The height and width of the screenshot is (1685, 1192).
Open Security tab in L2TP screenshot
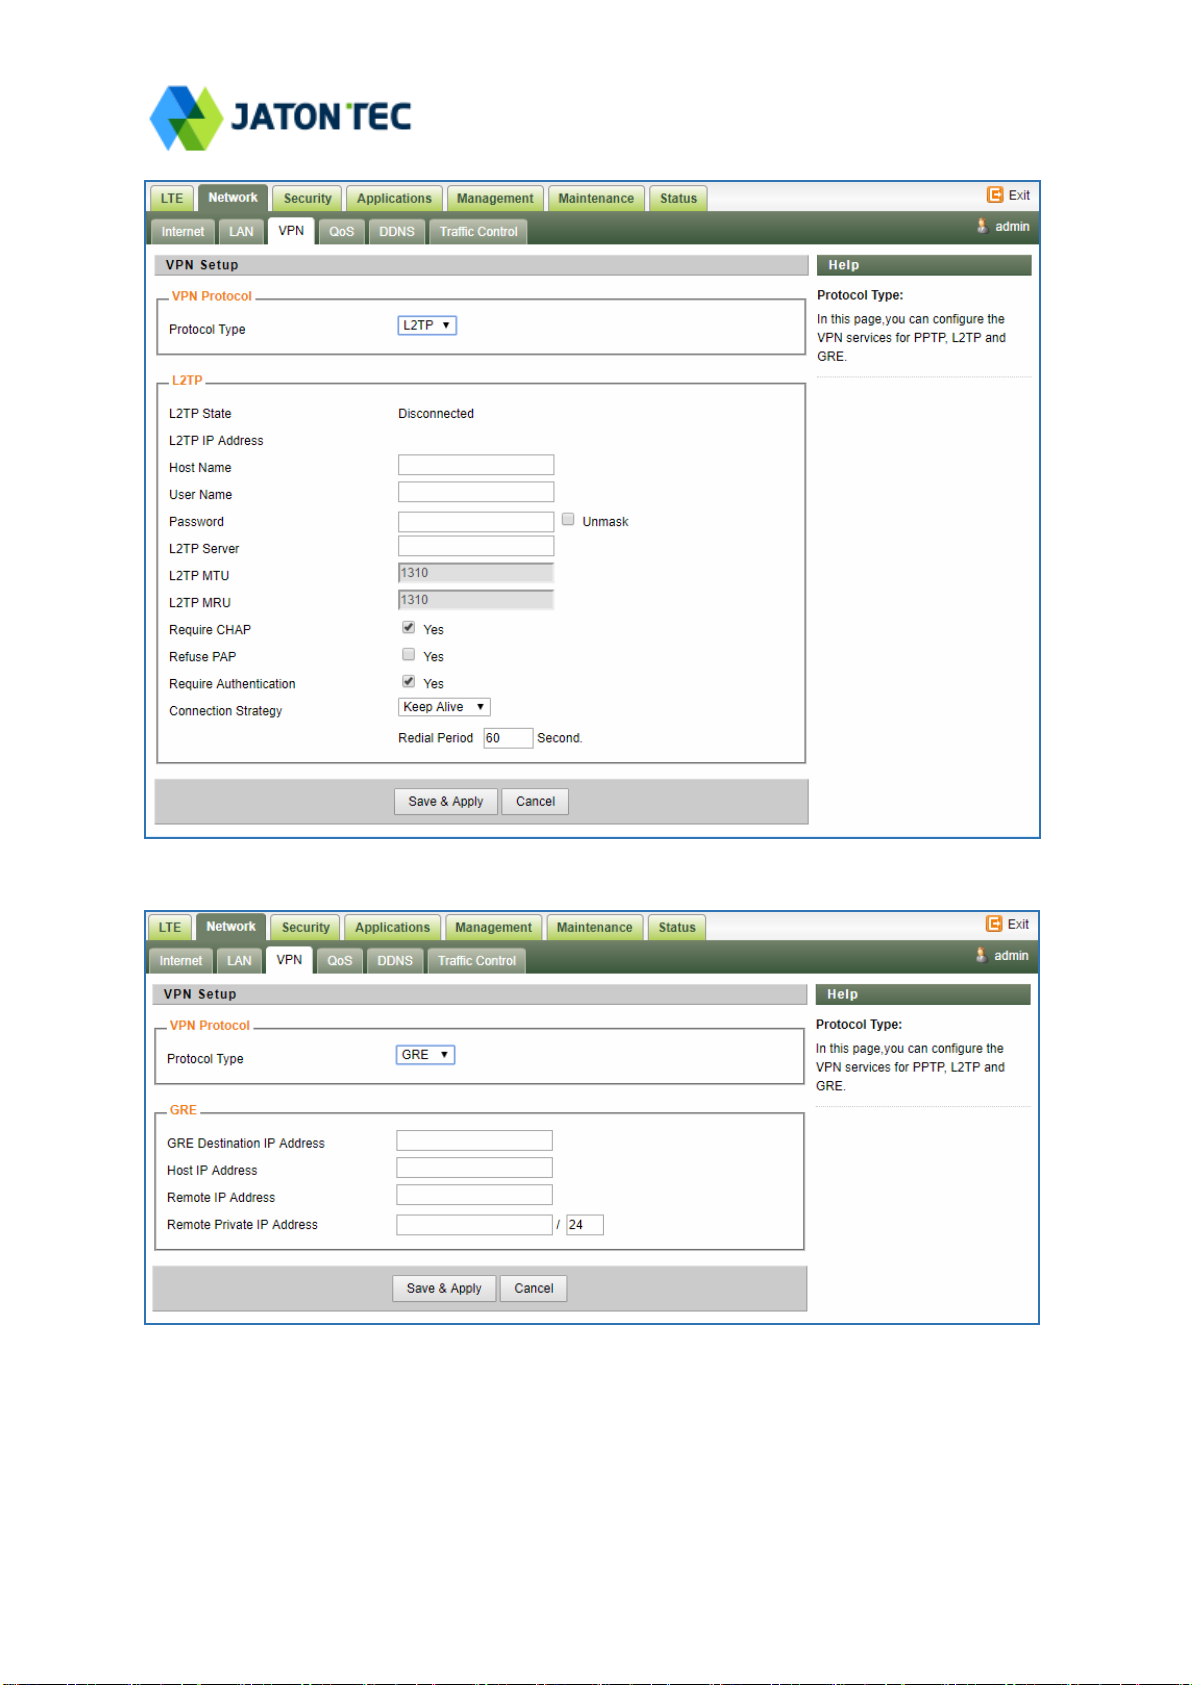(307, 199)
